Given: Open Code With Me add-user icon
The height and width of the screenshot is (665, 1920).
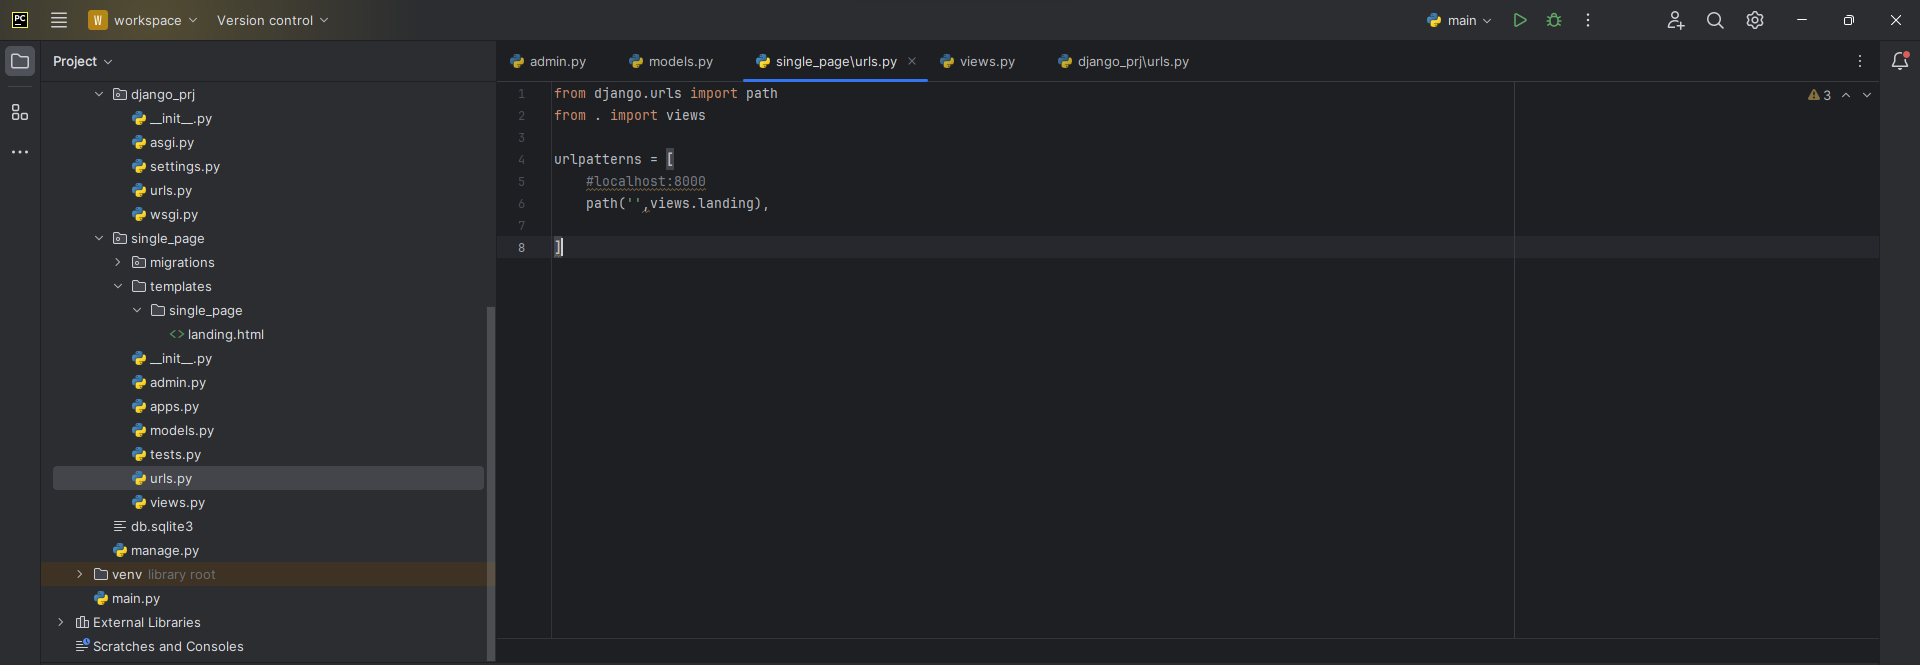Looking at the screenshot, I should [1676, 20].
